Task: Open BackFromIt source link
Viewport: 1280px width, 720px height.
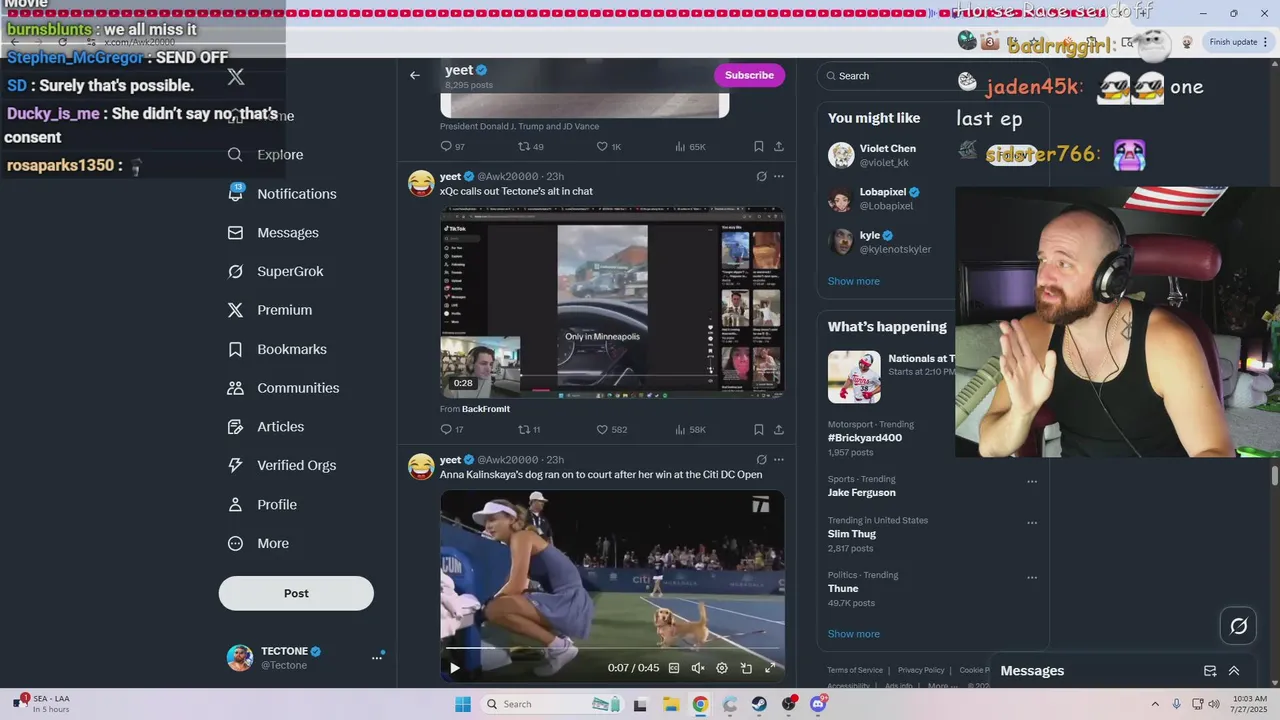Action: 486,409
